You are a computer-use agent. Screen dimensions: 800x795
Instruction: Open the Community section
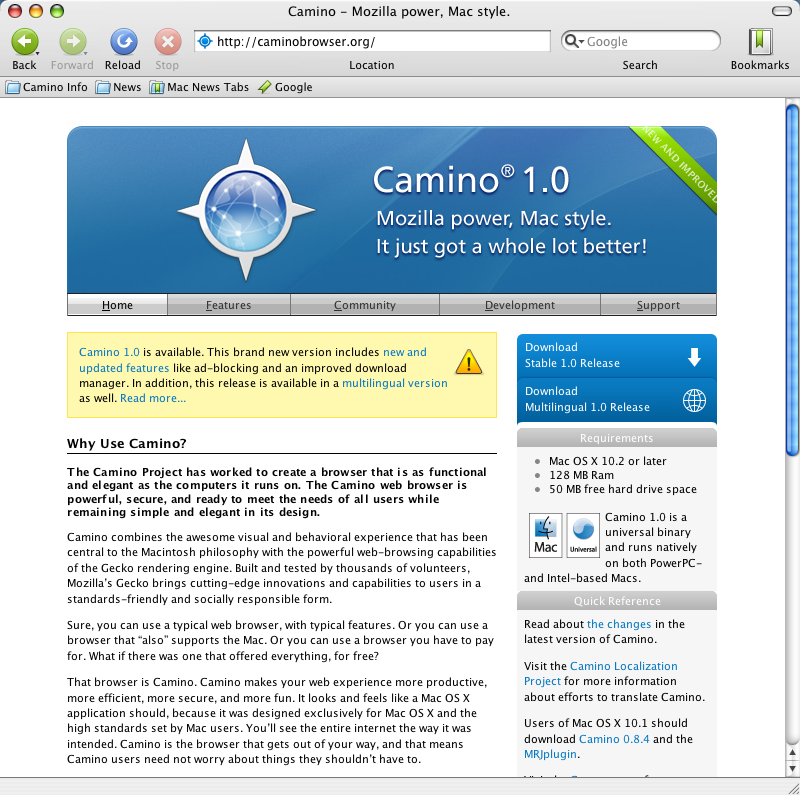pos(364,305)
